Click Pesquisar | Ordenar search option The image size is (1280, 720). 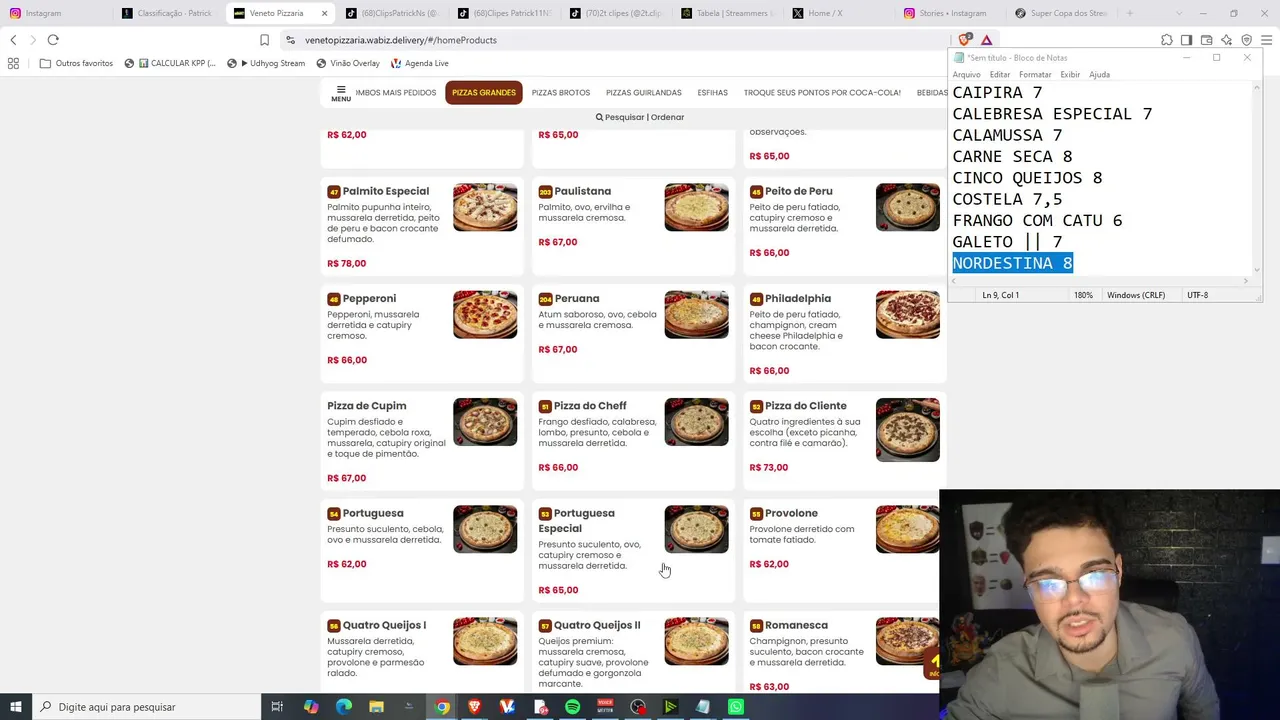point(640,117)
